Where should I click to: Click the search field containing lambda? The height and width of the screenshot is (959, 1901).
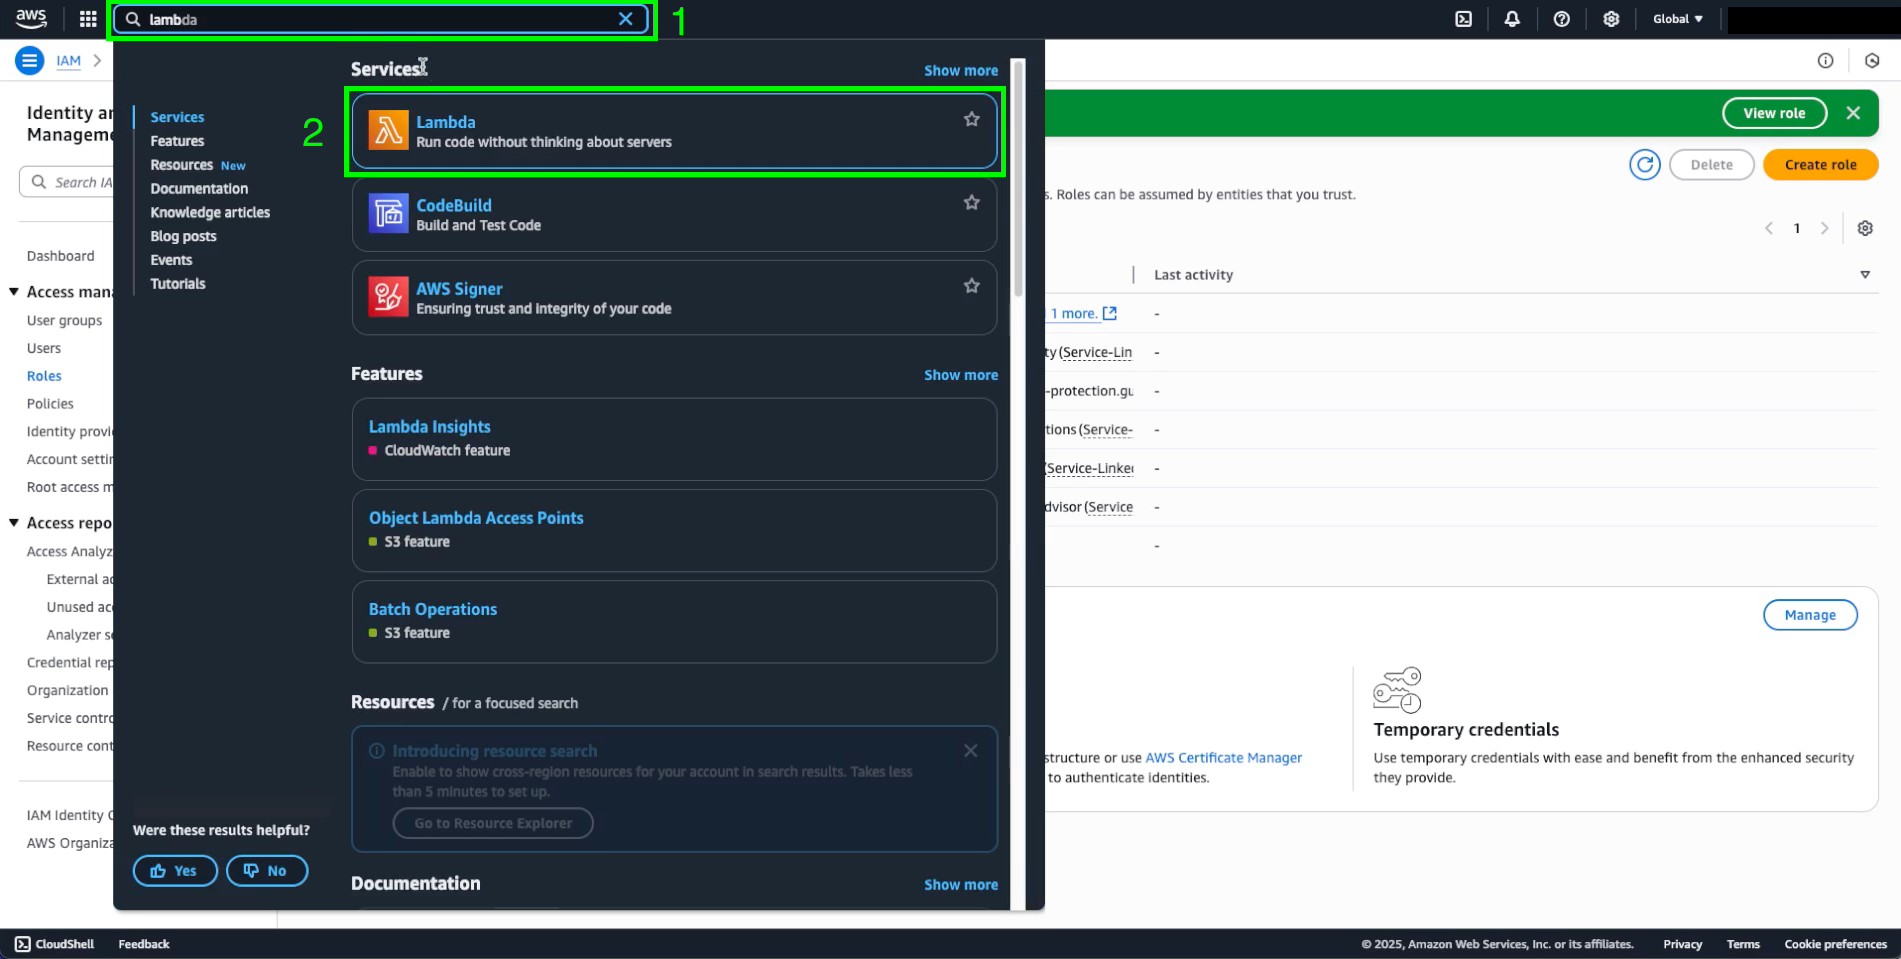[380, 19]
